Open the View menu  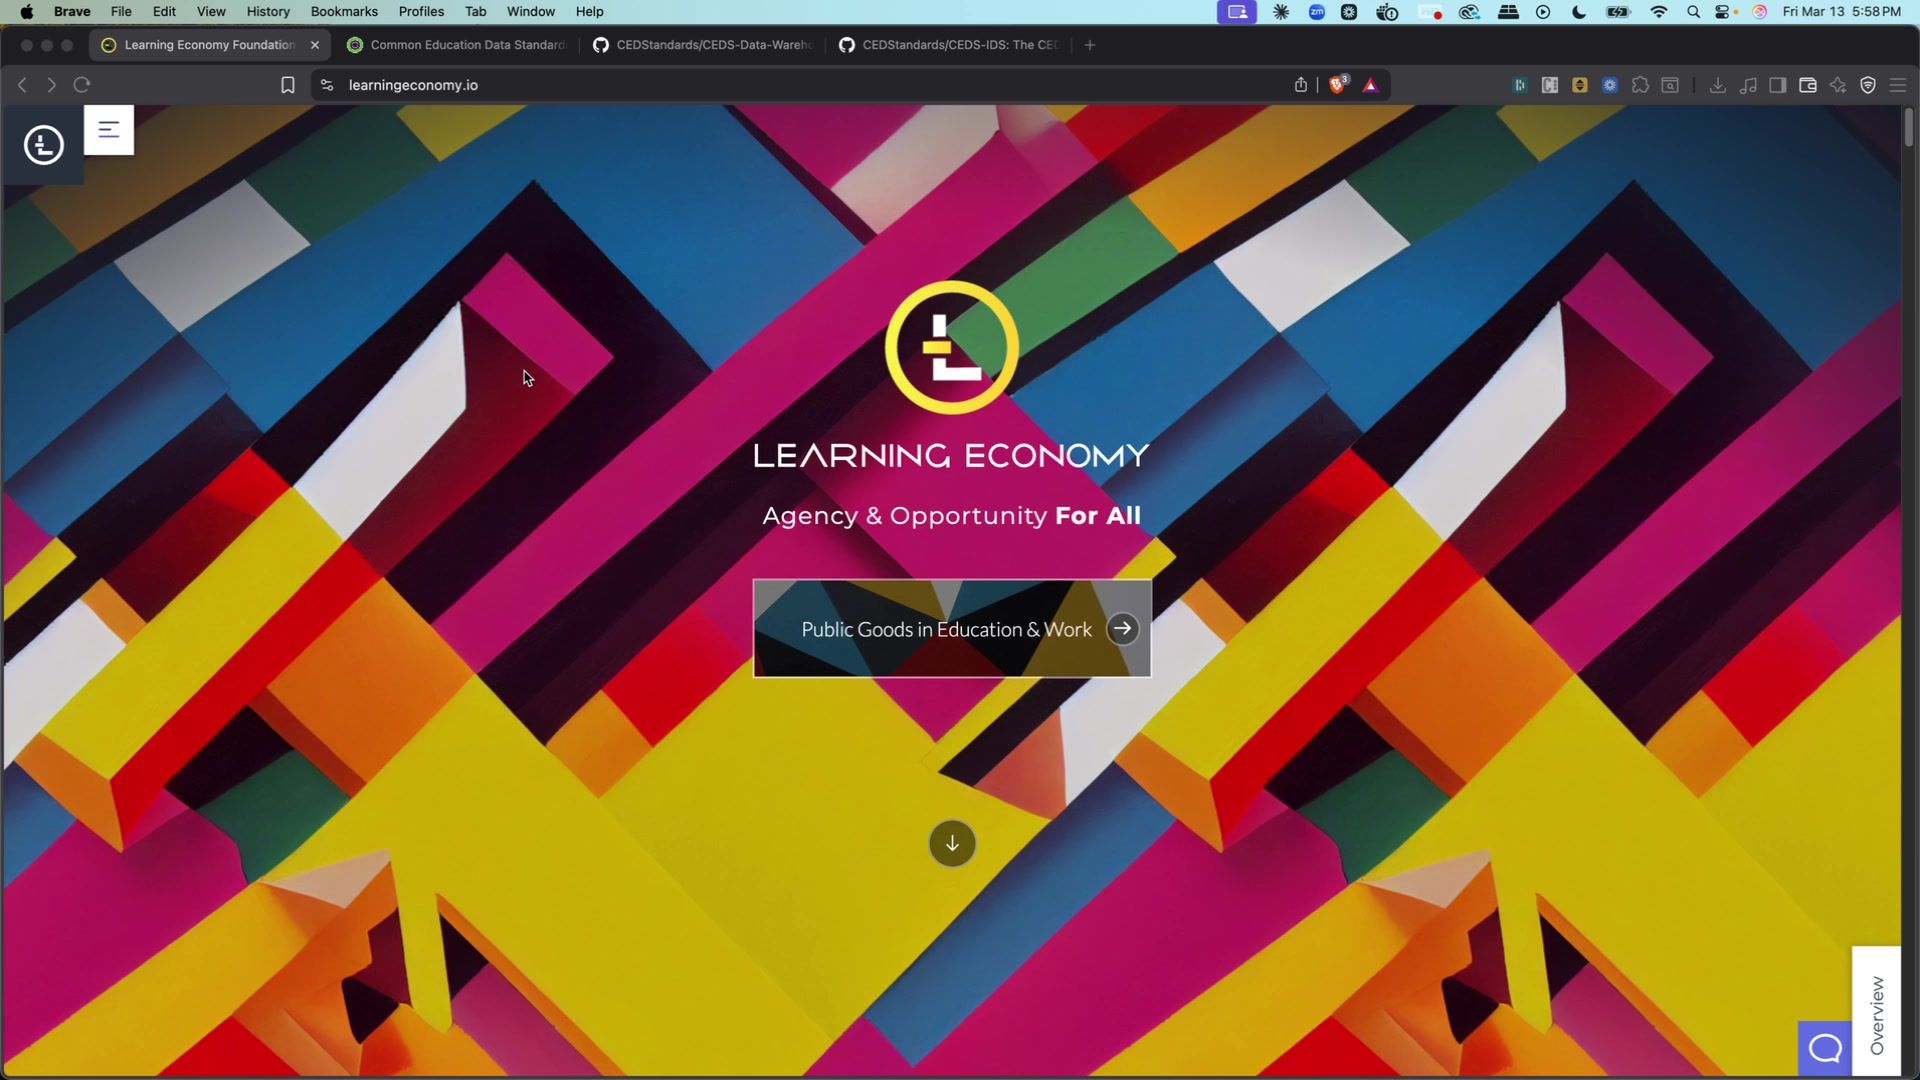(211, 12)
